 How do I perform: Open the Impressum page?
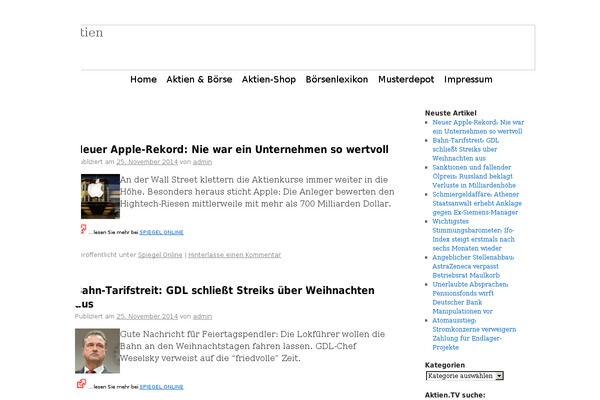pyautogui.click(x=468, y=79)
